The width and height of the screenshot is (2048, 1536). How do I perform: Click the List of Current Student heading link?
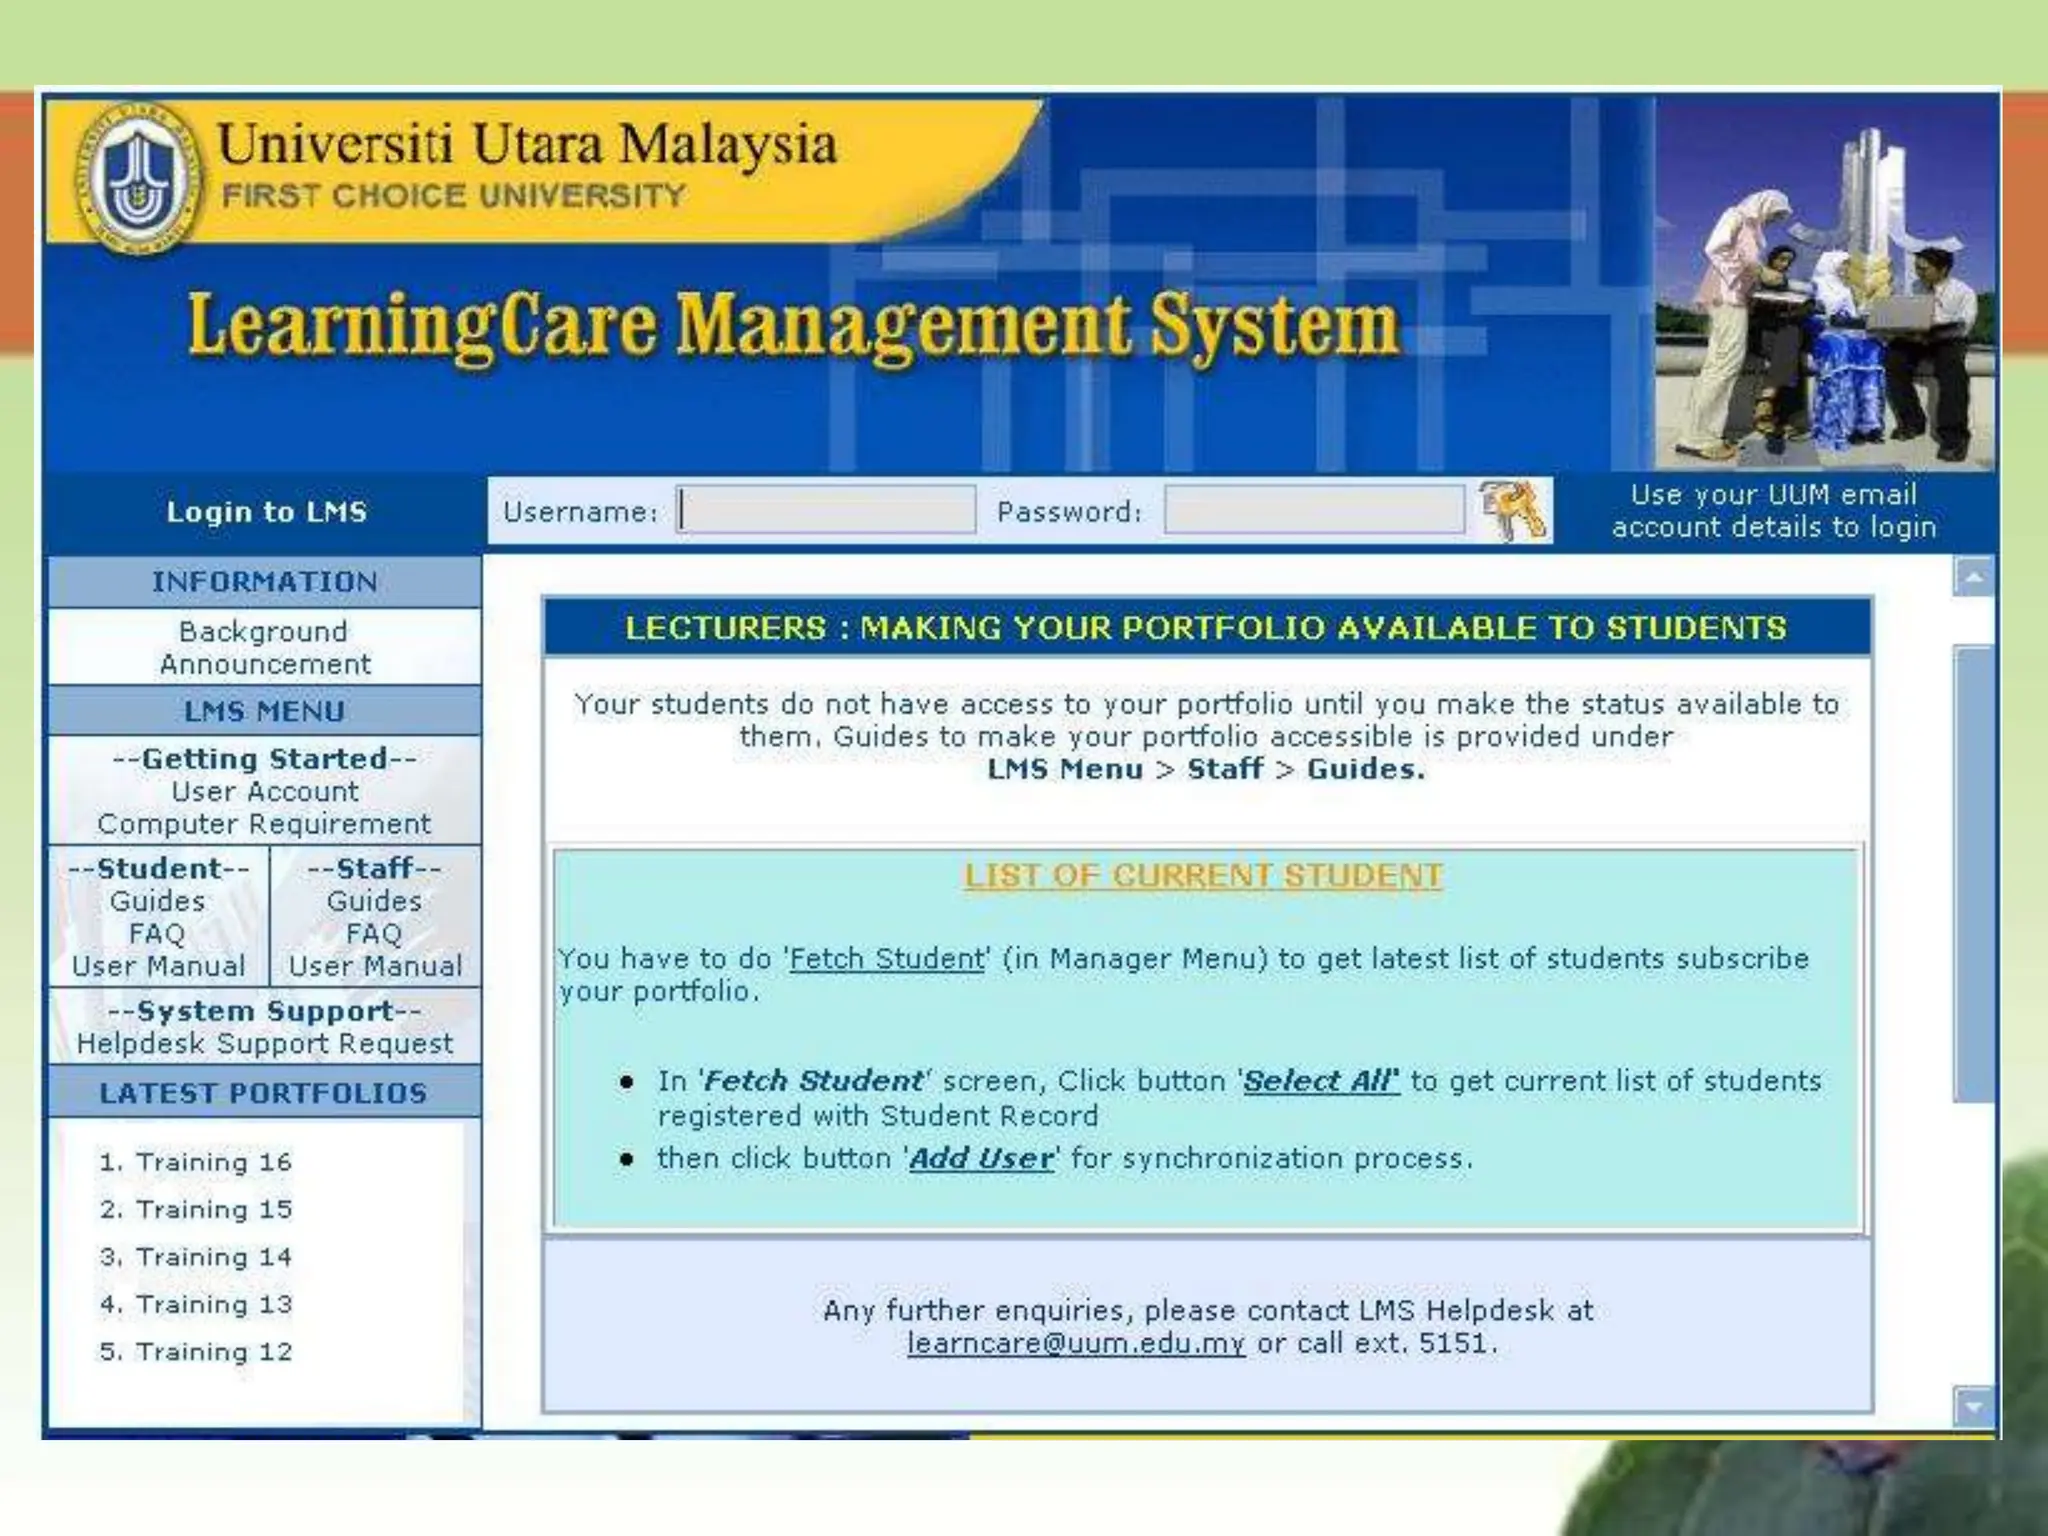pos(1203,875)
